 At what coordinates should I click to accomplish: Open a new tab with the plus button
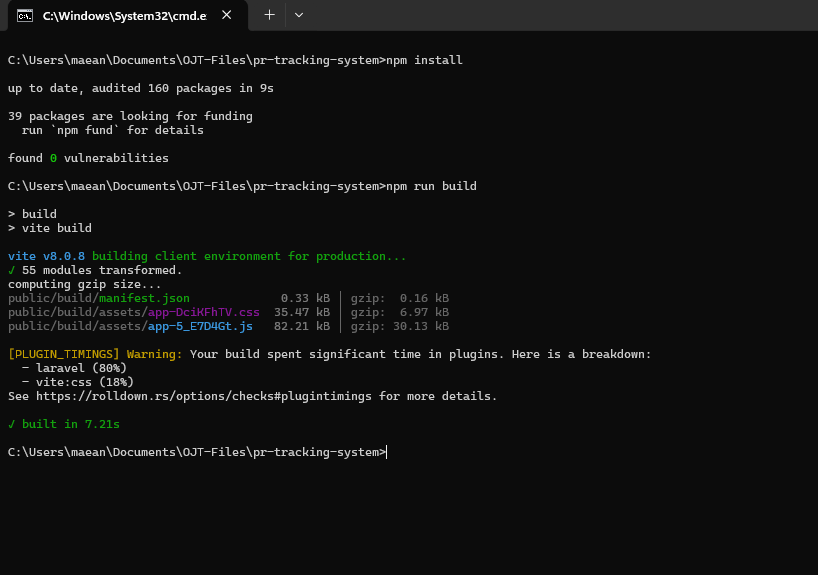tap(269, 15)
